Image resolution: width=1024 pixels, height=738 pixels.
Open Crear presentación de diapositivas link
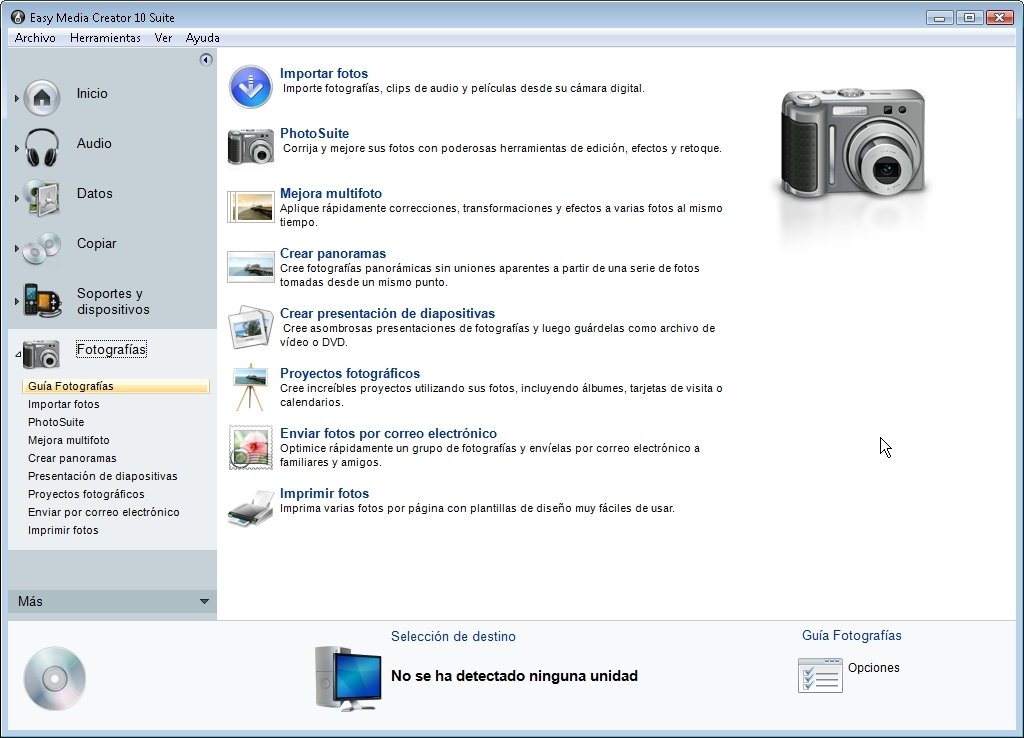click(x=388, y=313)
